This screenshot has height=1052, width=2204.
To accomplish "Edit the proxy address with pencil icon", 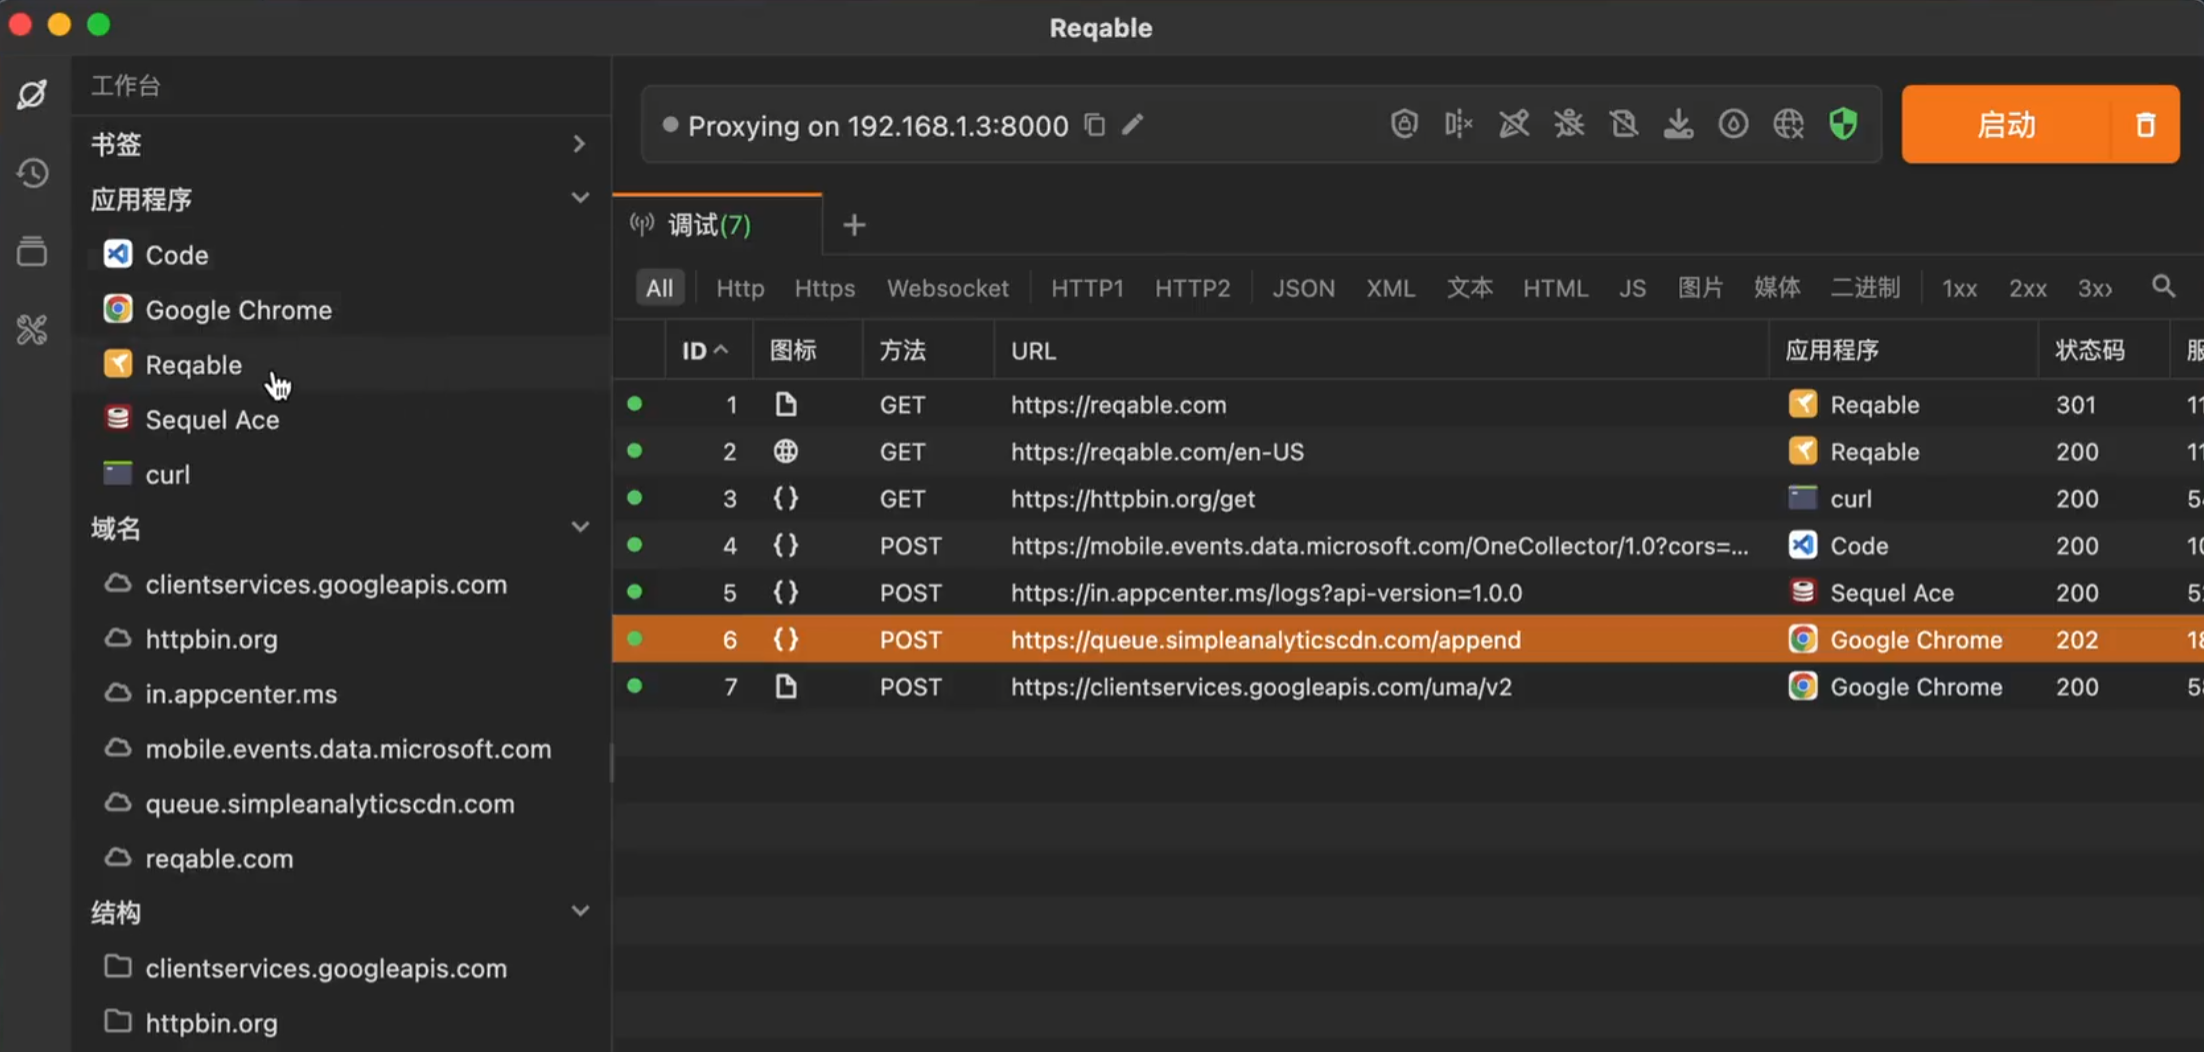I will pos(1132,125).
